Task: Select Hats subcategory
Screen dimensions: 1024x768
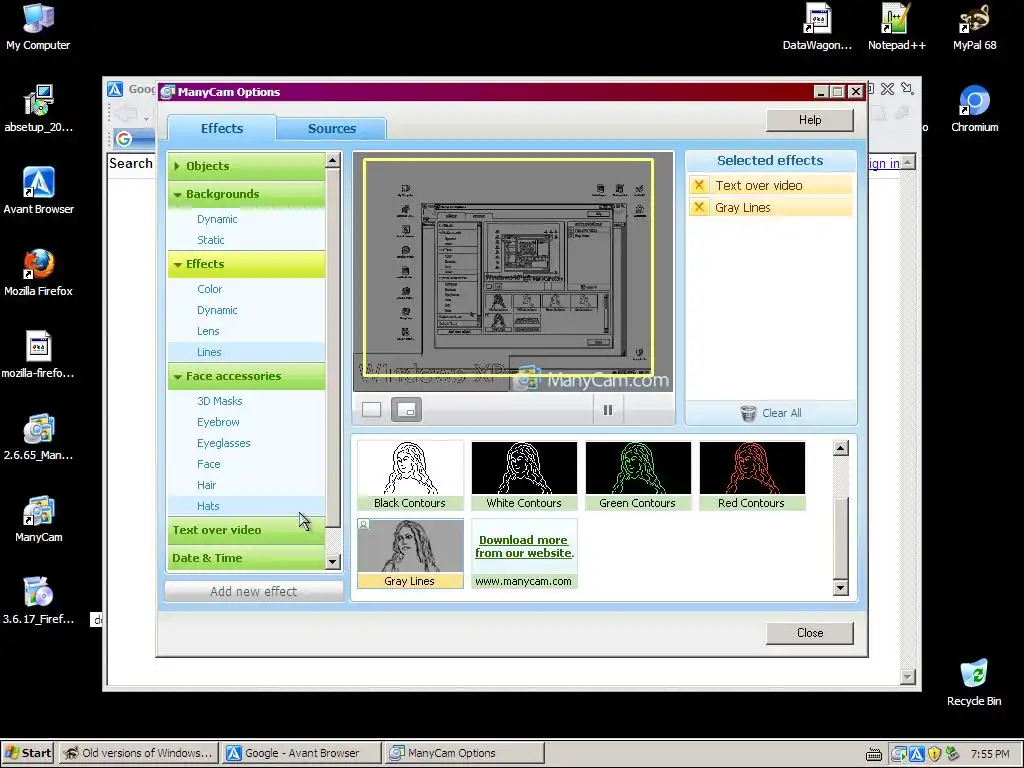Action: point(208,506)
